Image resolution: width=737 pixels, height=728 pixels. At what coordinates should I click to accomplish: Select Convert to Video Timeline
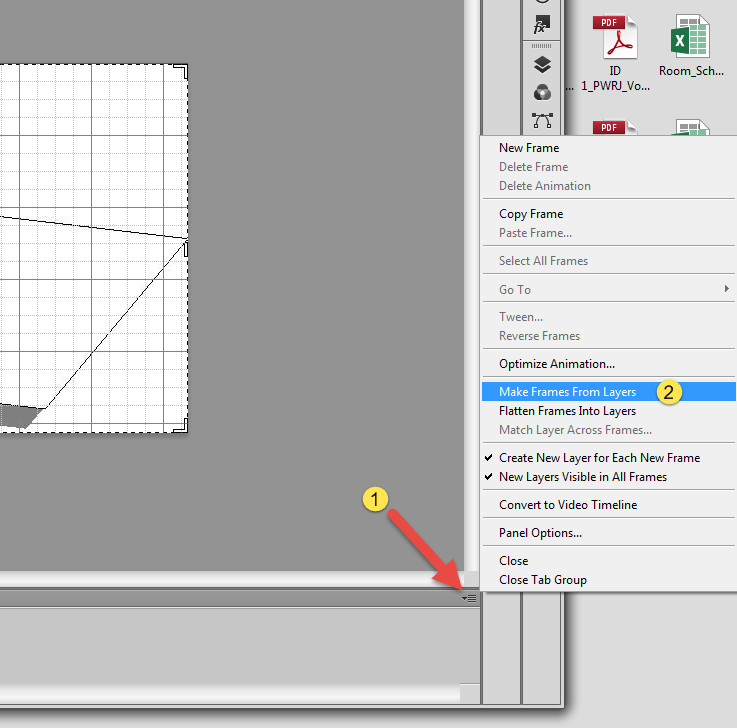click(x=608, y=505)
